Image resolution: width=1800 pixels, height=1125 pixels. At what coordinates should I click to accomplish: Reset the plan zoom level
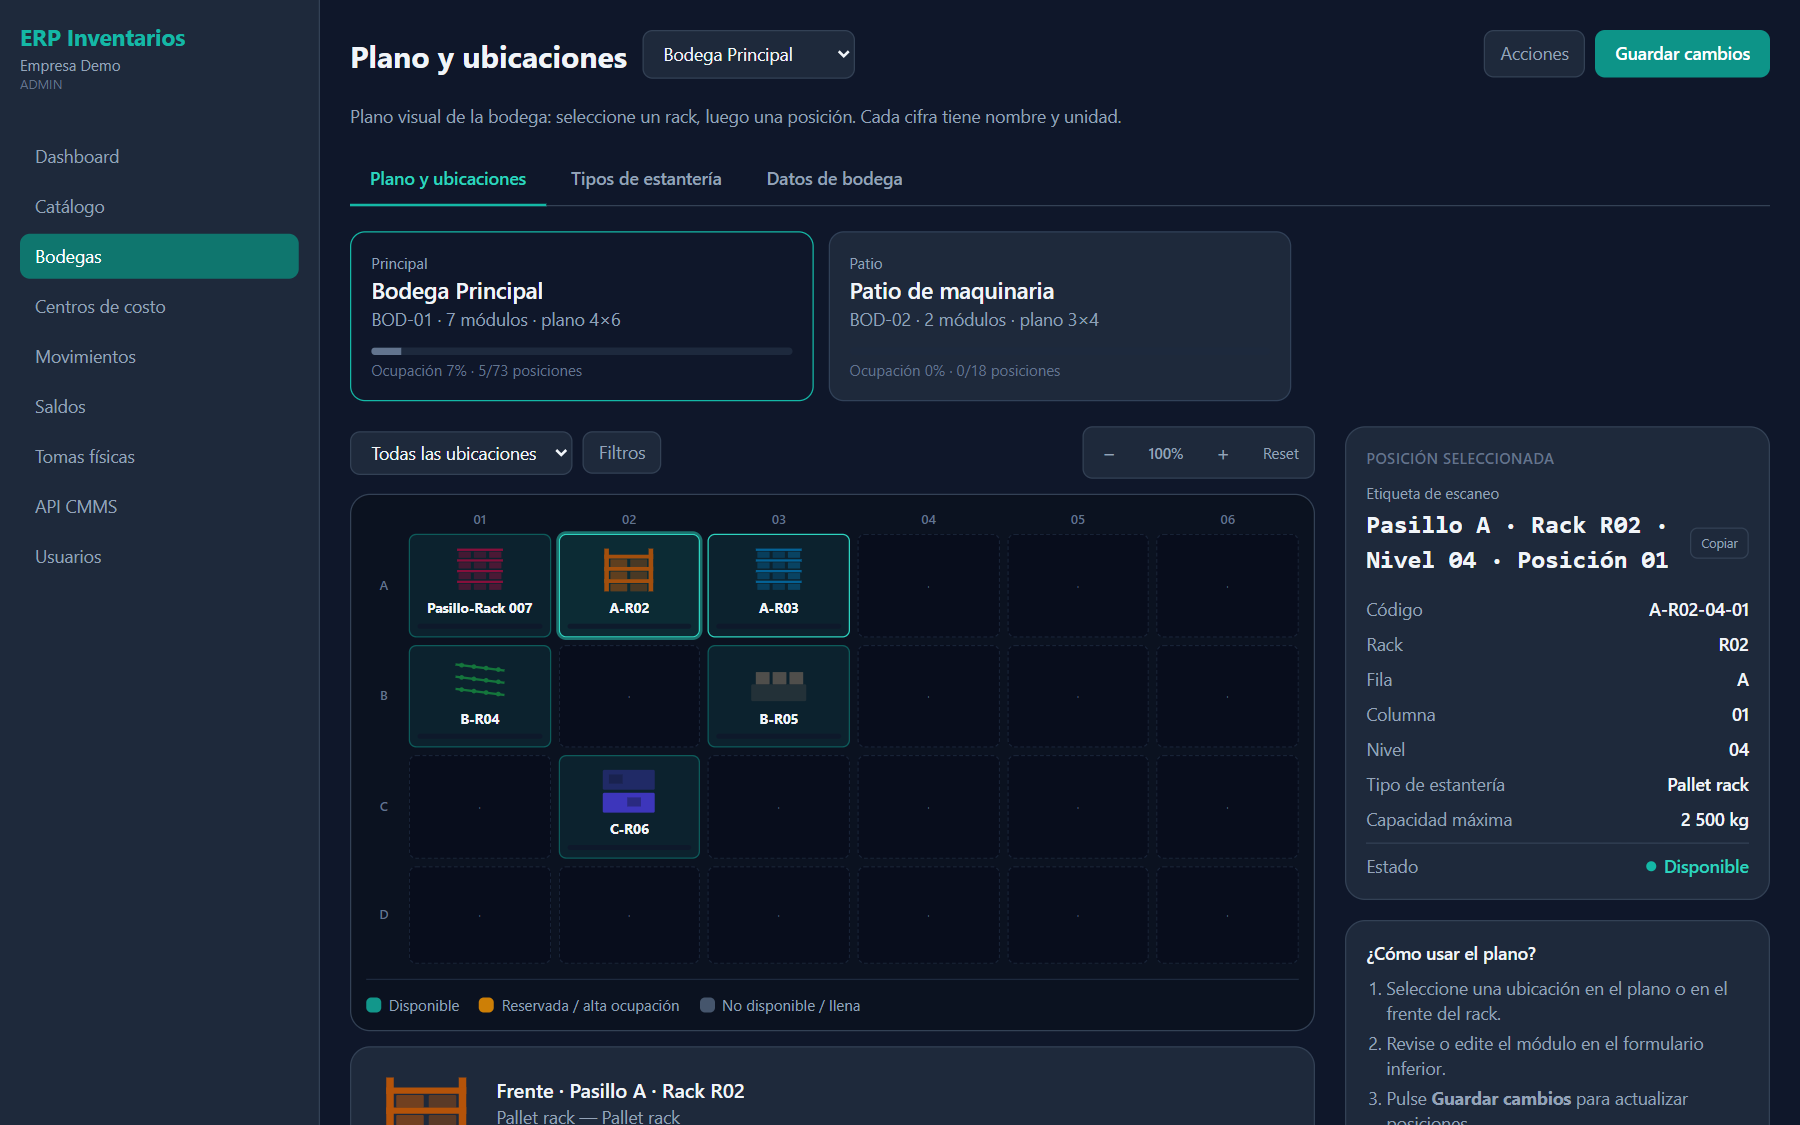pyautogui.click(x=1280, y=454)
